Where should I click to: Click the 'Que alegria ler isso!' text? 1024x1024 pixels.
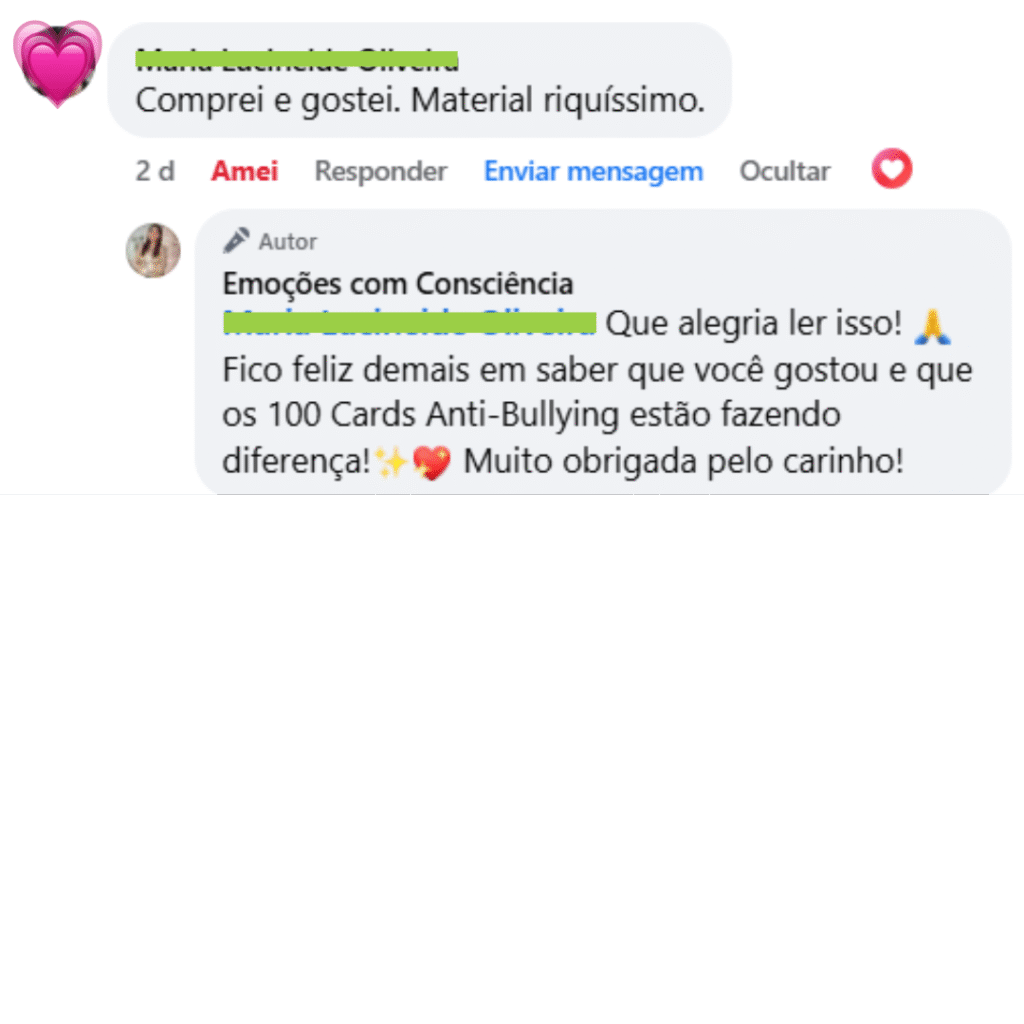(753, 323)
